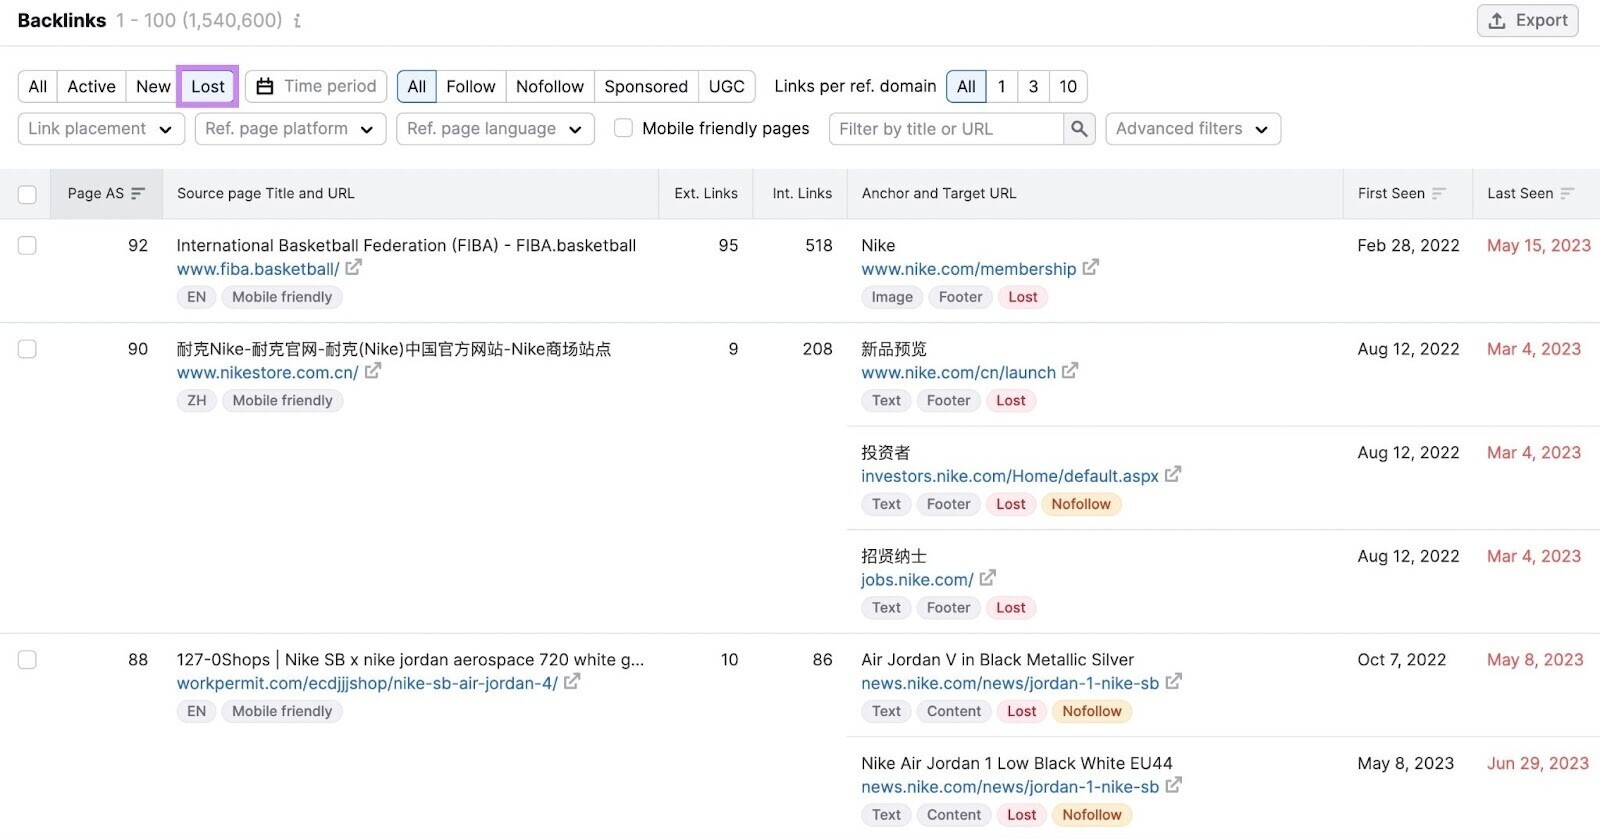Filter by Sponsored link type
This screenshot has height=838, width=1600.
[x=646, y=87]
